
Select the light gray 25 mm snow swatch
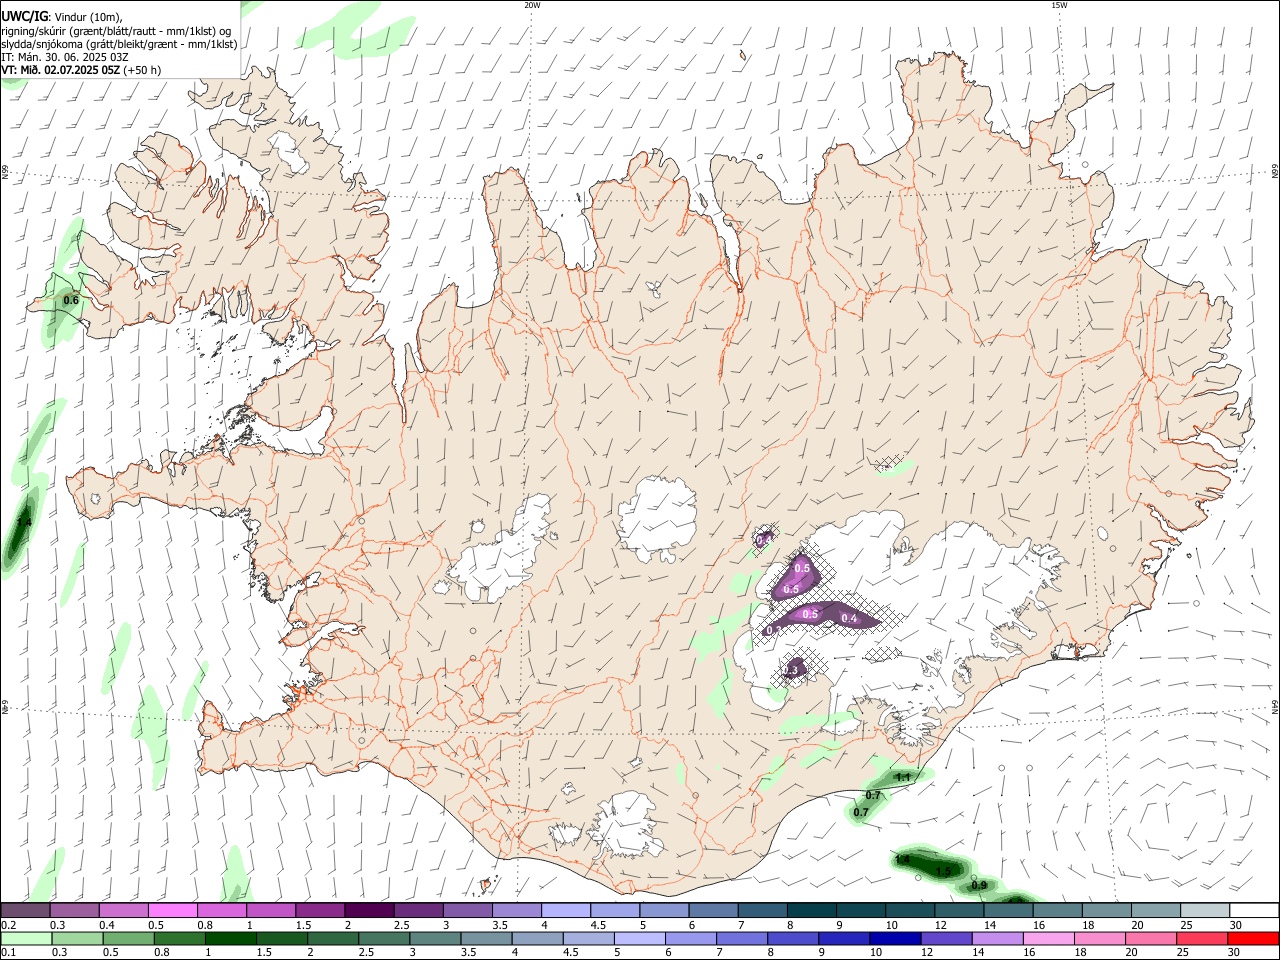(x=1204, y=911)
